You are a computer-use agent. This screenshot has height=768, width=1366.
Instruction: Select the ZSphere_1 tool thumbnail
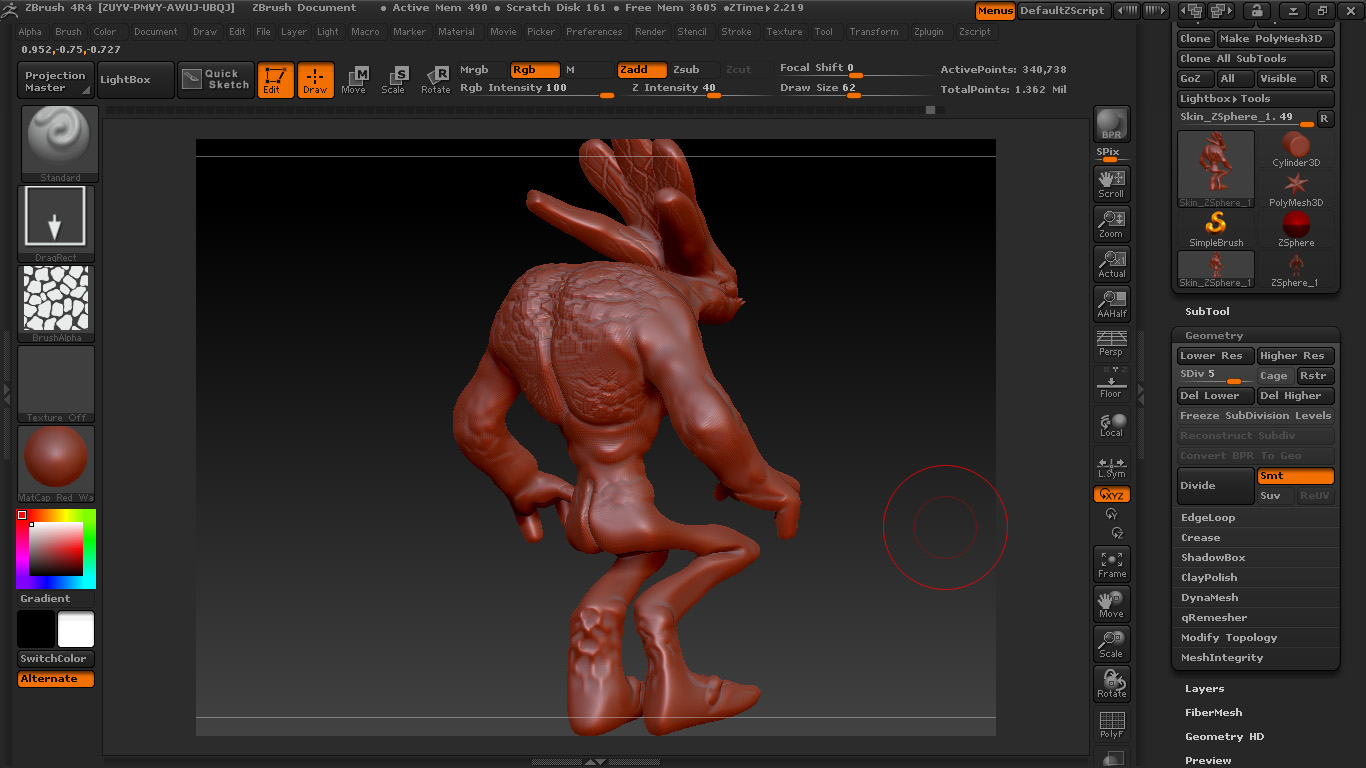coord(1296,269)
